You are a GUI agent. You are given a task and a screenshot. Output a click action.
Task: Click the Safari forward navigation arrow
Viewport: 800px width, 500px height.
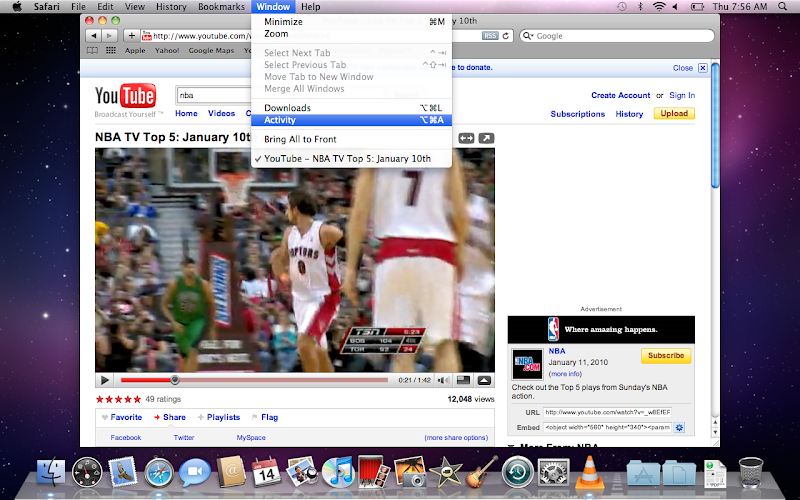pos(109,36)
